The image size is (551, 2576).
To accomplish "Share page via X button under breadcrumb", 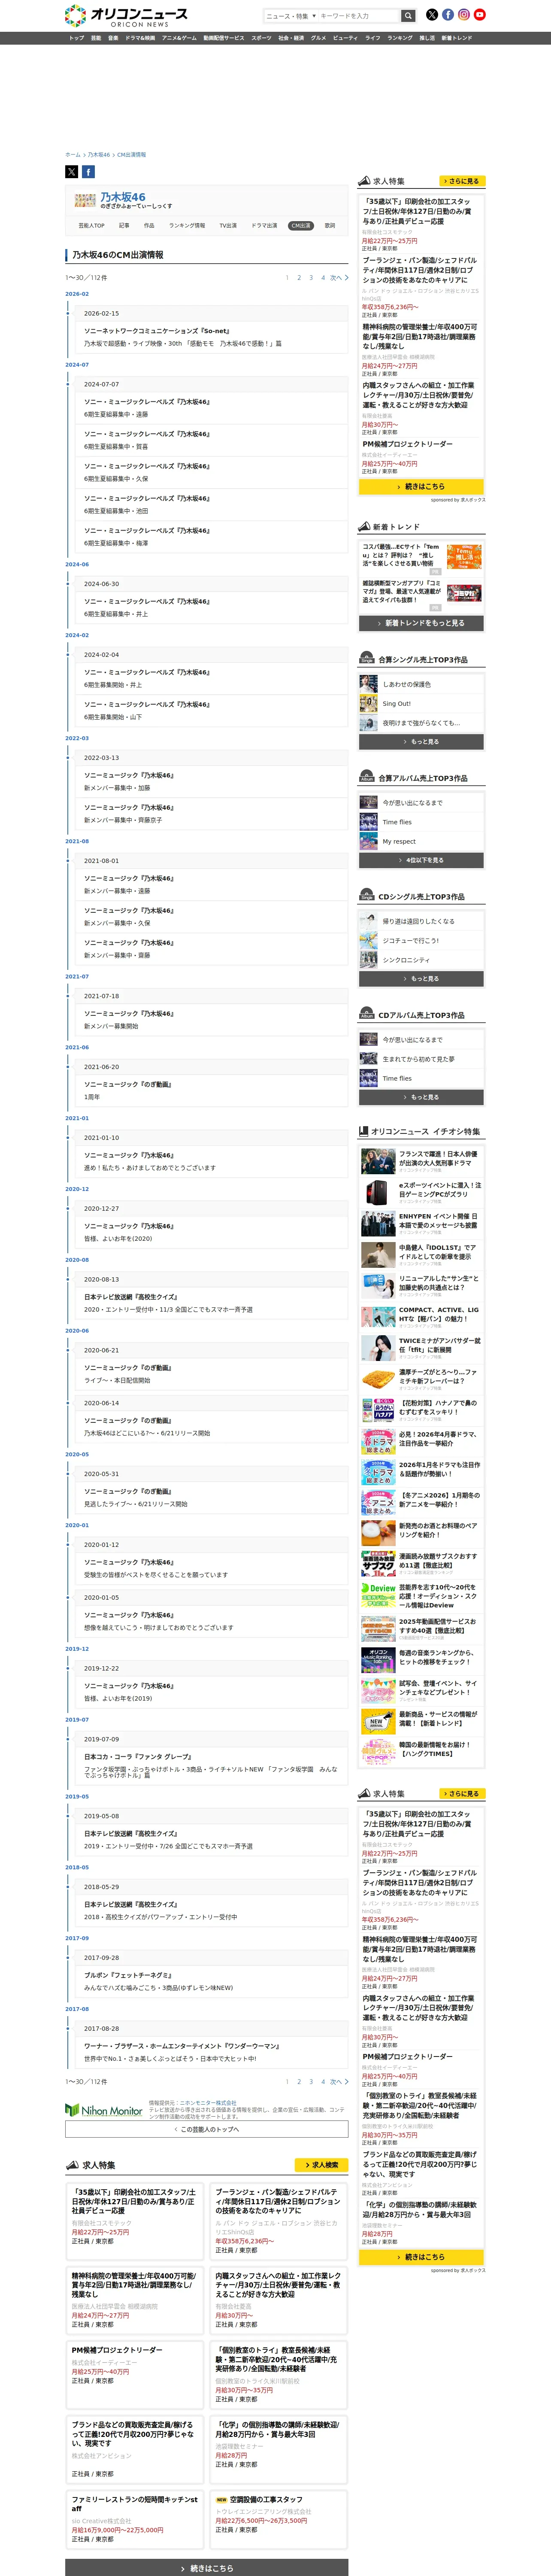I will pos(72,172).
